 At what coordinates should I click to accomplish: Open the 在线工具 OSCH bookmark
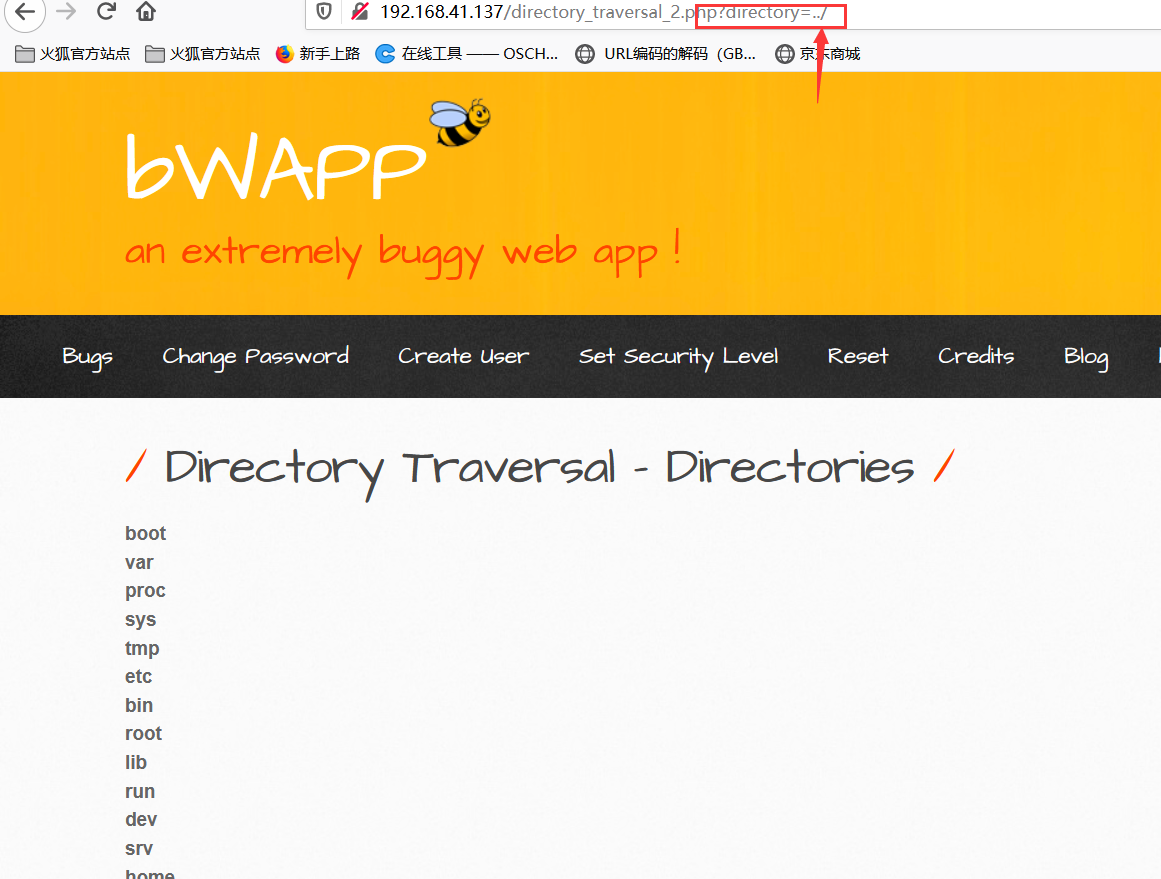tap(466, 54)
